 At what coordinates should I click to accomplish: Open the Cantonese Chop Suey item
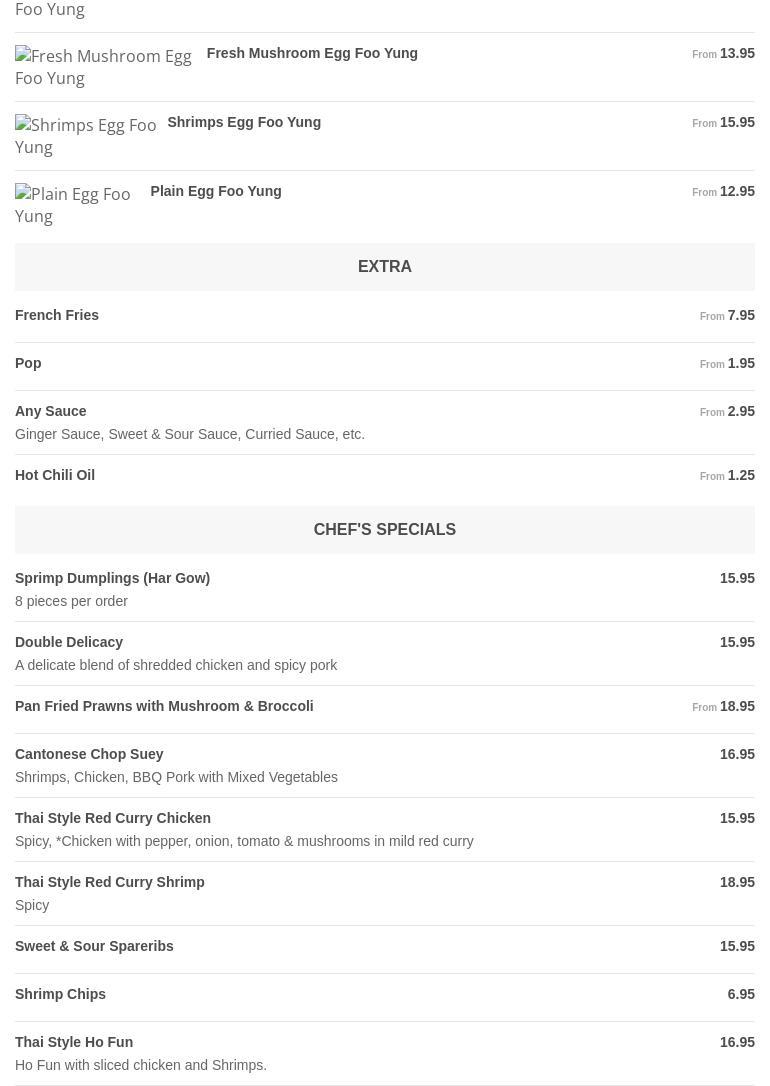coord(89,754)
